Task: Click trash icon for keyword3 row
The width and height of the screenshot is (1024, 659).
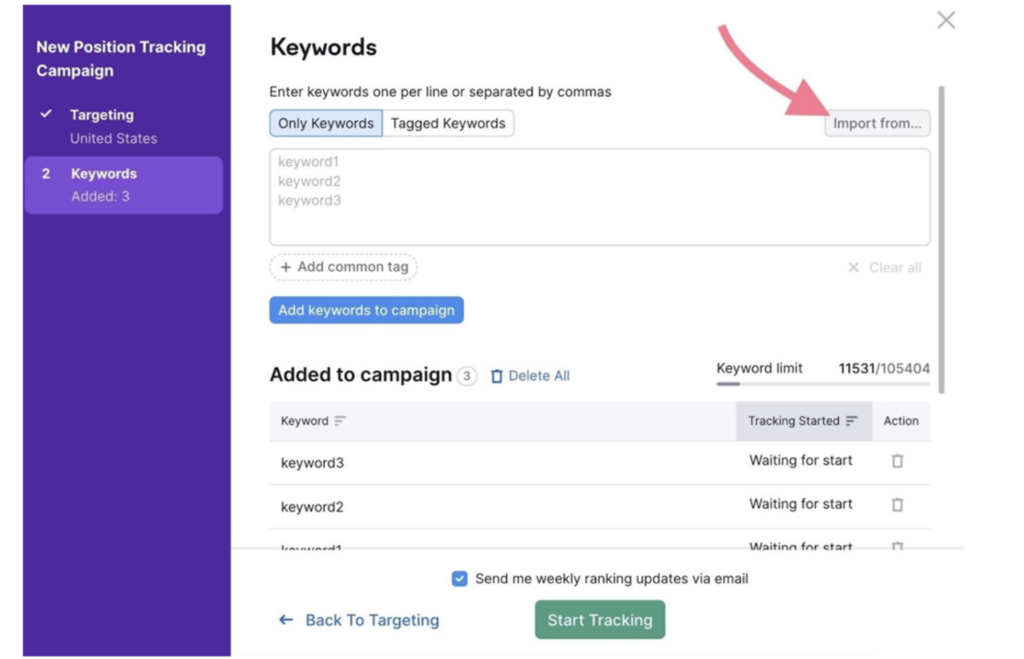Action: [x=897, y=461]
